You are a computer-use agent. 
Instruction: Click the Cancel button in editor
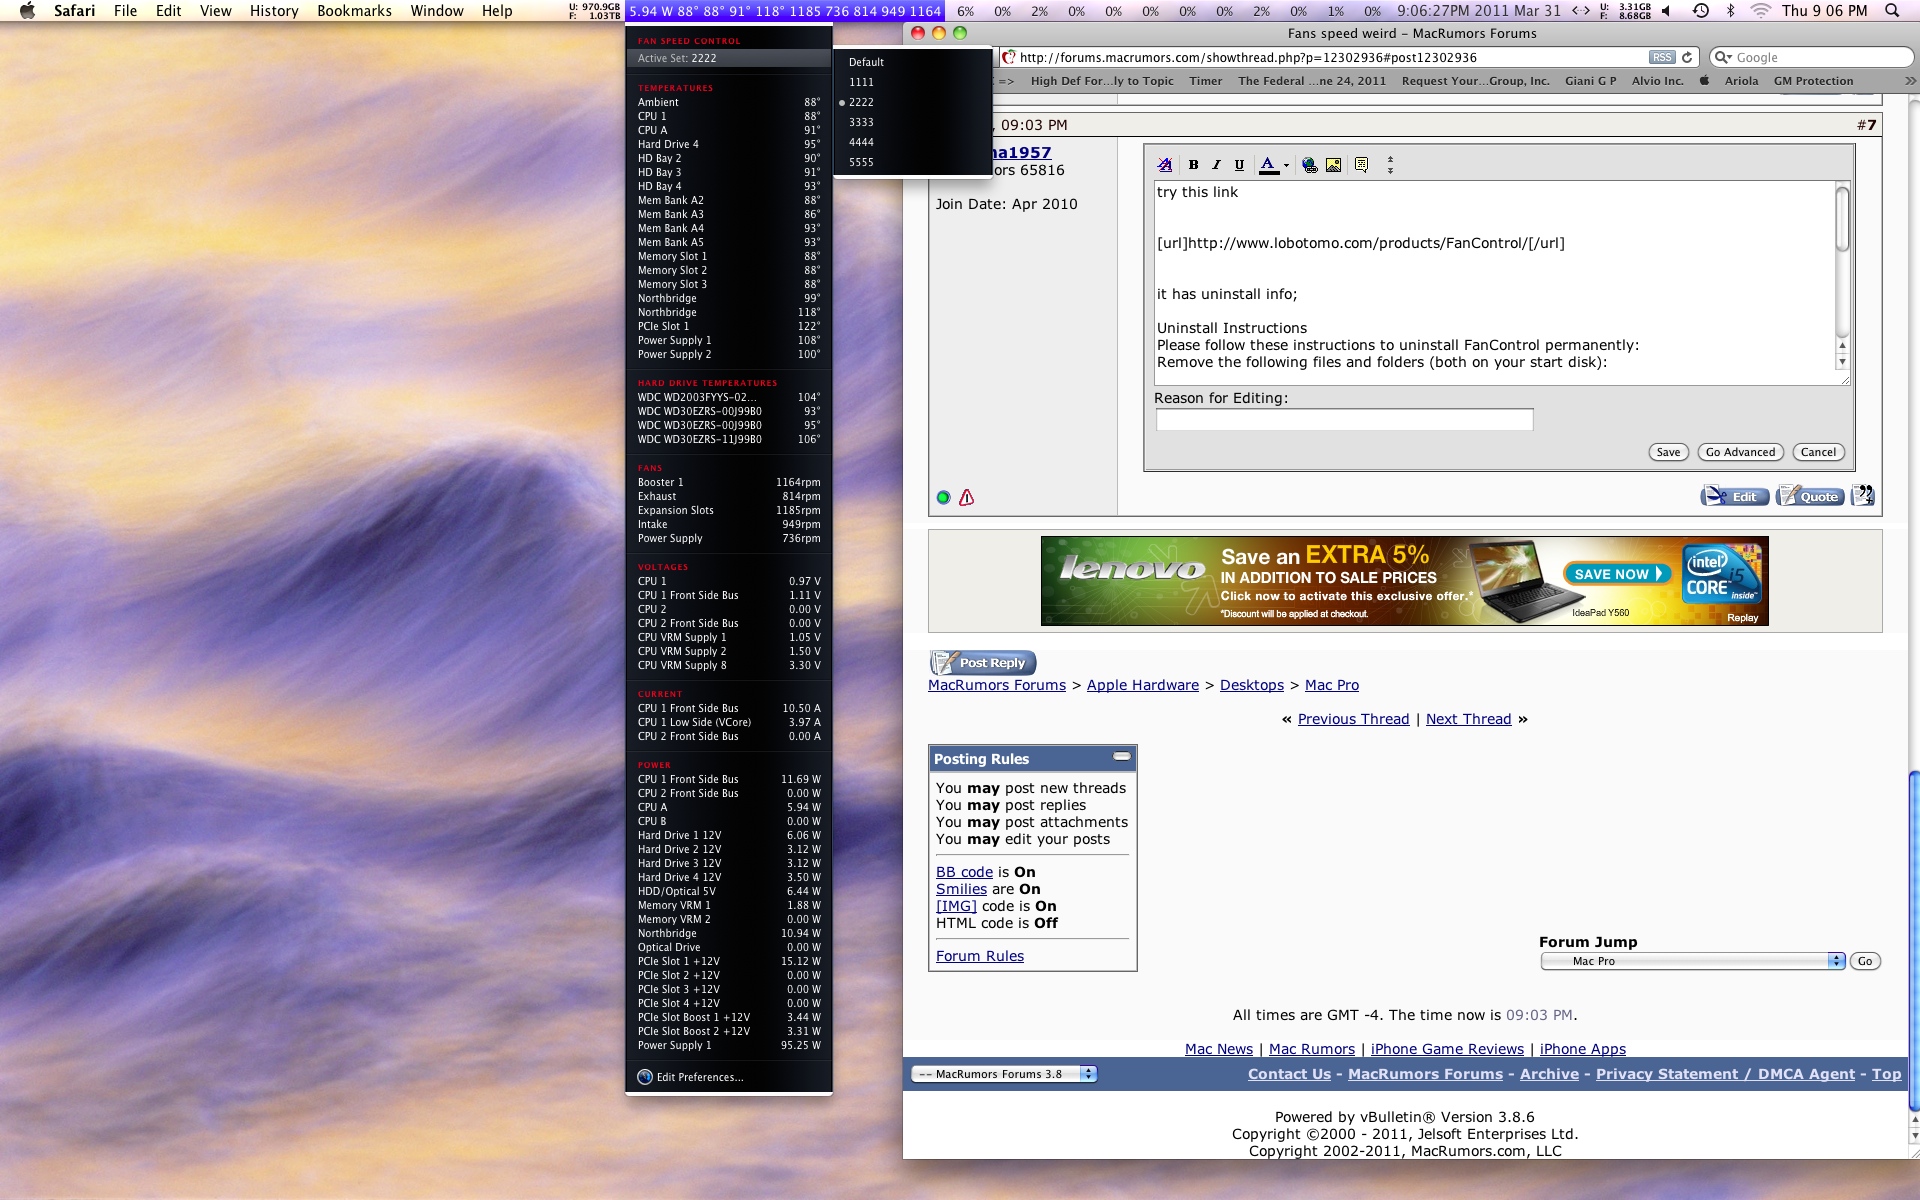point(1818,452)
